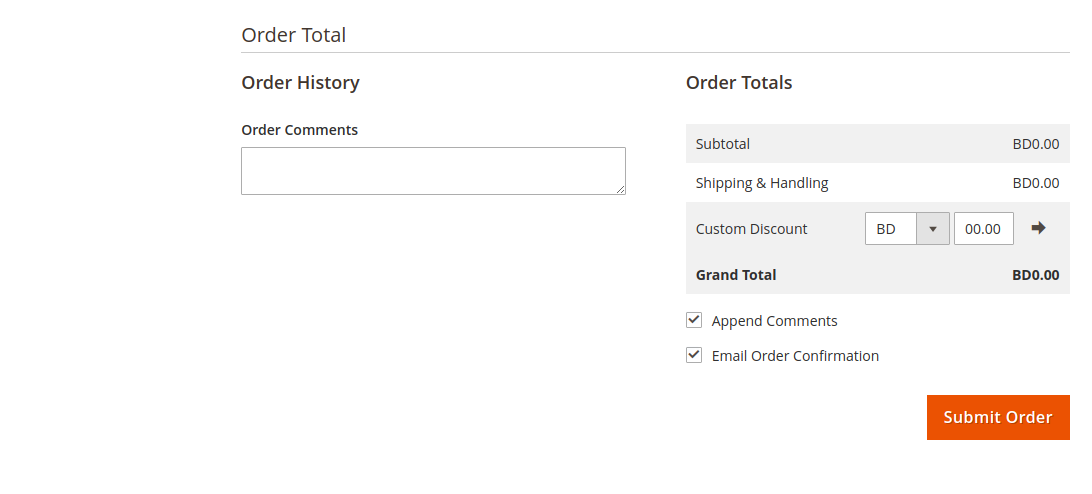Click the Order Total section heading
The height and width of the screenshot is (494, 1092).
click(x=294, y=35)
